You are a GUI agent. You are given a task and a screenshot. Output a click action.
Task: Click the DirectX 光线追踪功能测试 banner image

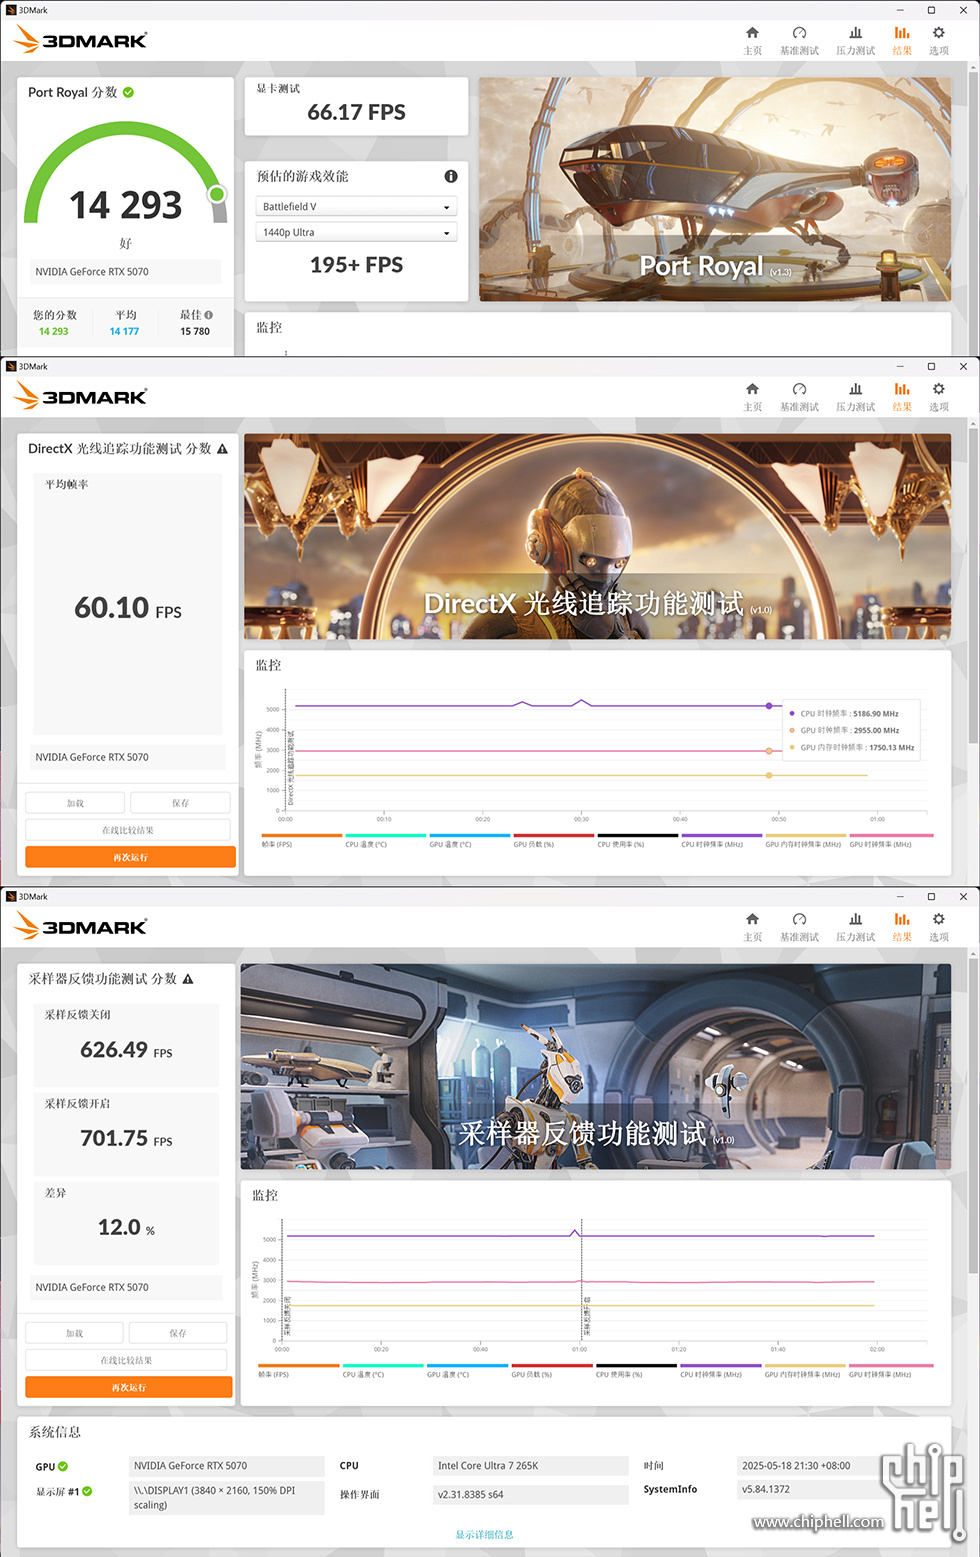point(597,536)
